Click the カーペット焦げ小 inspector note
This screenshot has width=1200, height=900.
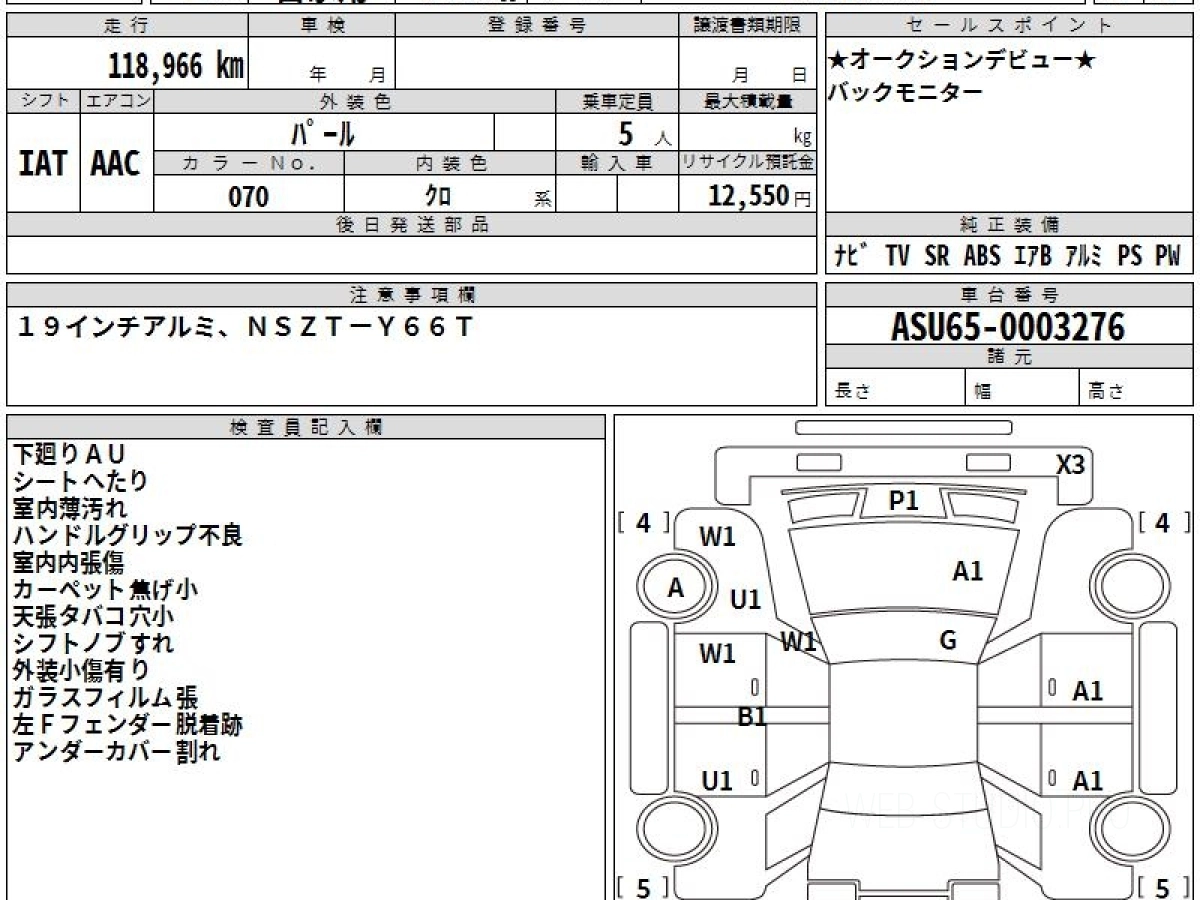click(105, 589)
